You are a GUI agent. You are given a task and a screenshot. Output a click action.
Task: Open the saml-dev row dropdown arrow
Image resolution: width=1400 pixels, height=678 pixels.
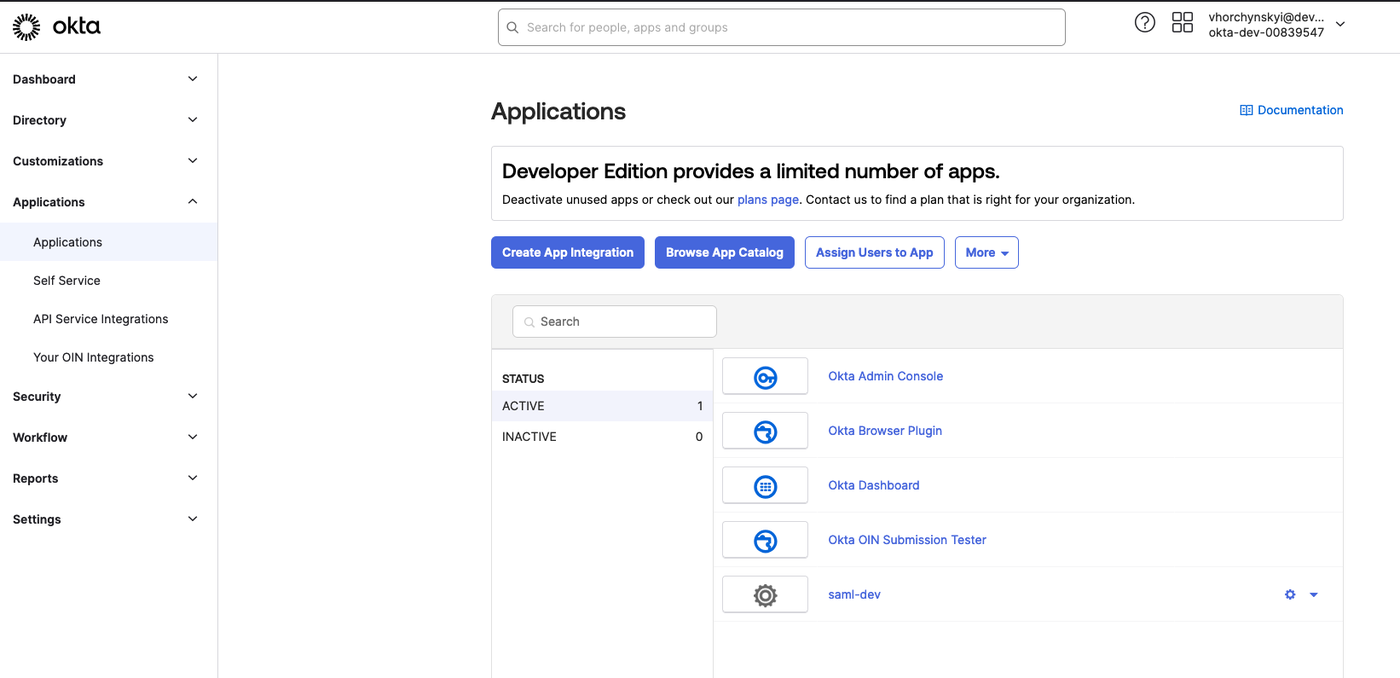tap(1314, 595)
